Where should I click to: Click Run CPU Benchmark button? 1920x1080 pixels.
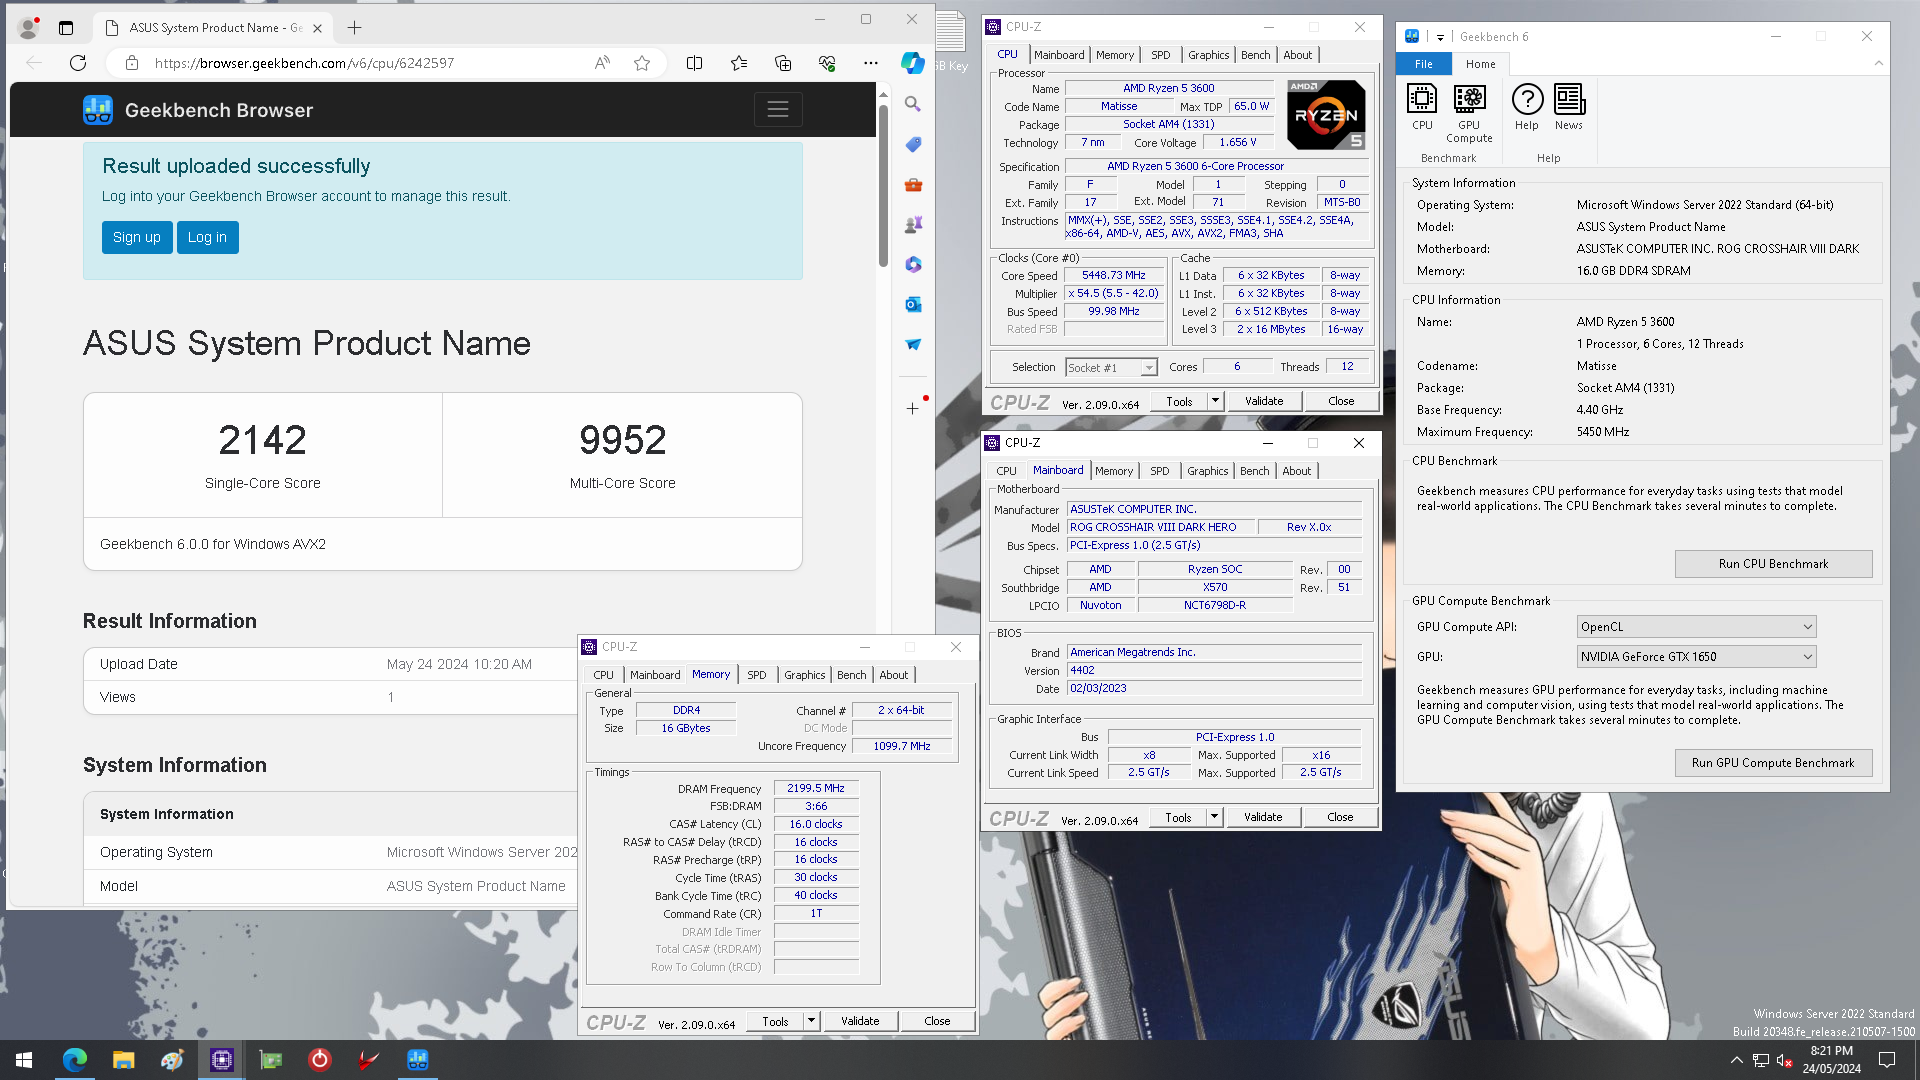coord(1773,564)
